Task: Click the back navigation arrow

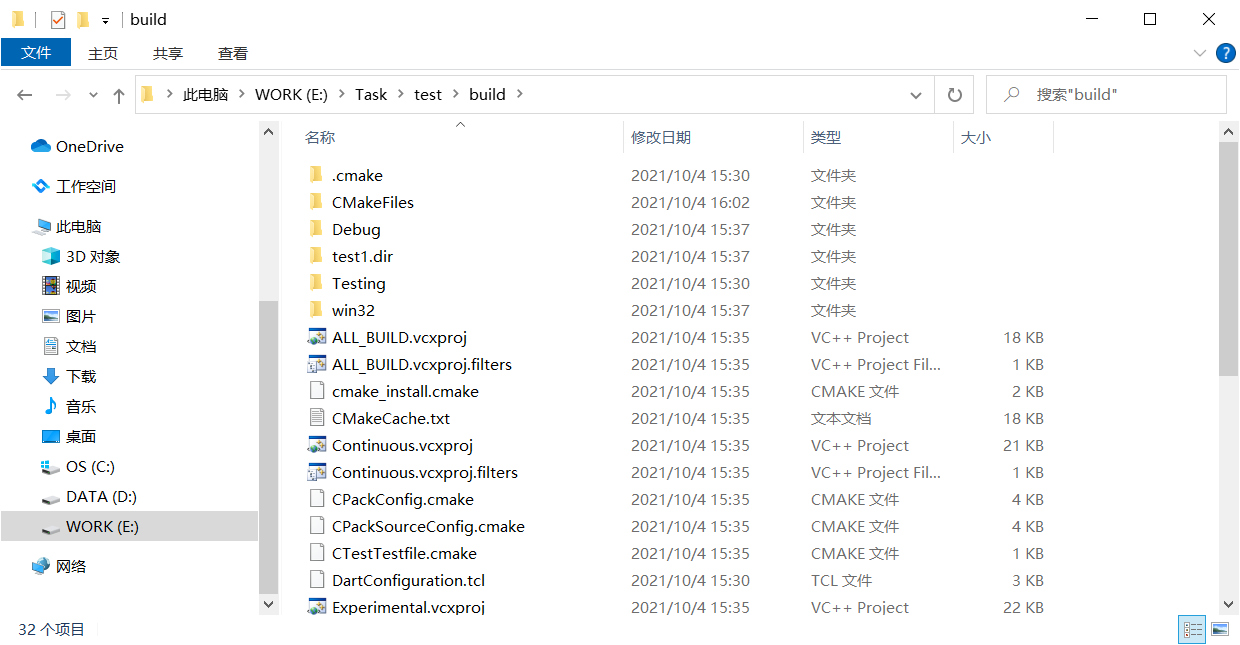Action: (x=25, y=94)
